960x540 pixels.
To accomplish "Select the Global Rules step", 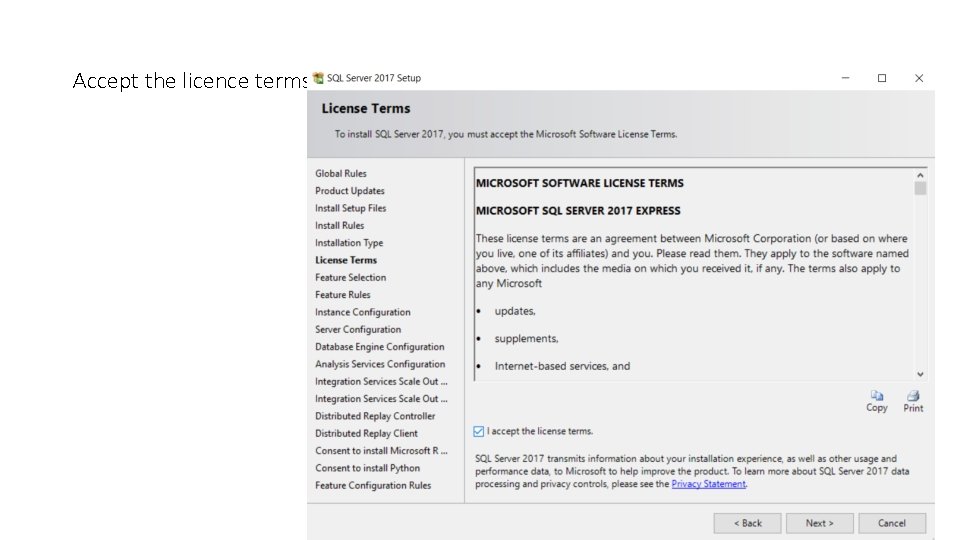I will (x=340, y=173).
